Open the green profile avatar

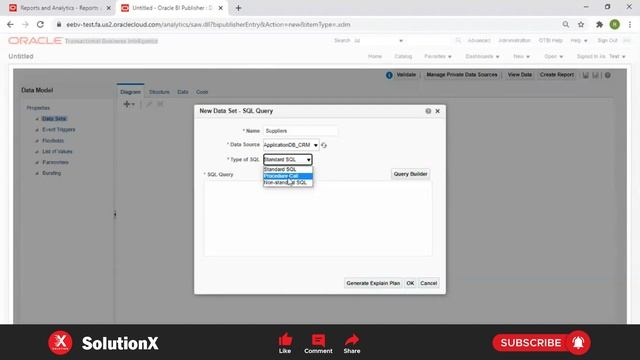(615, 24)
